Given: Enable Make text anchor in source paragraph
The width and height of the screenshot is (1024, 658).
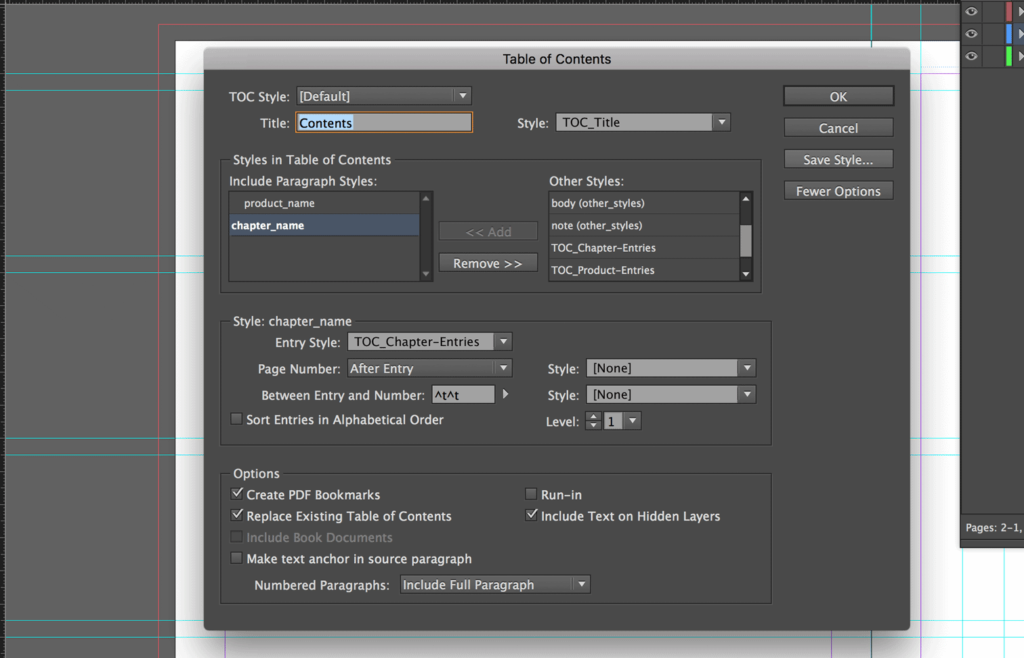Looking at the screenshot, I should pyautogui.click(x=236, y=558).
